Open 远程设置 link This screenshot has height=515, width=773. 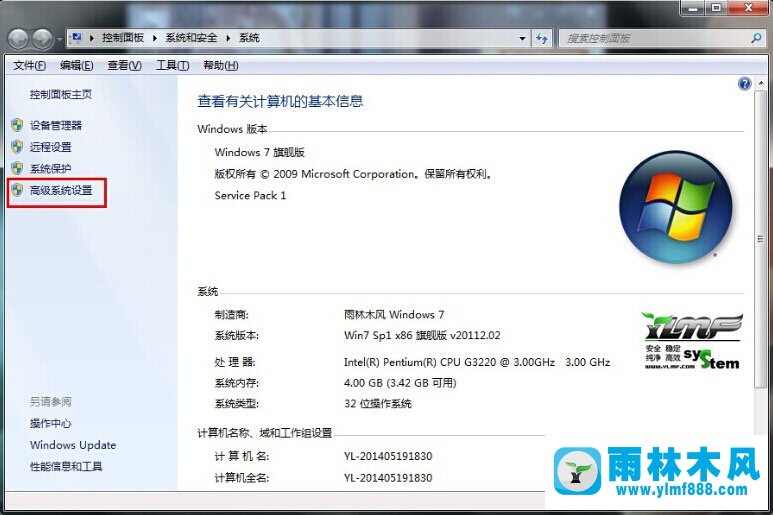[x=50, y=147]
